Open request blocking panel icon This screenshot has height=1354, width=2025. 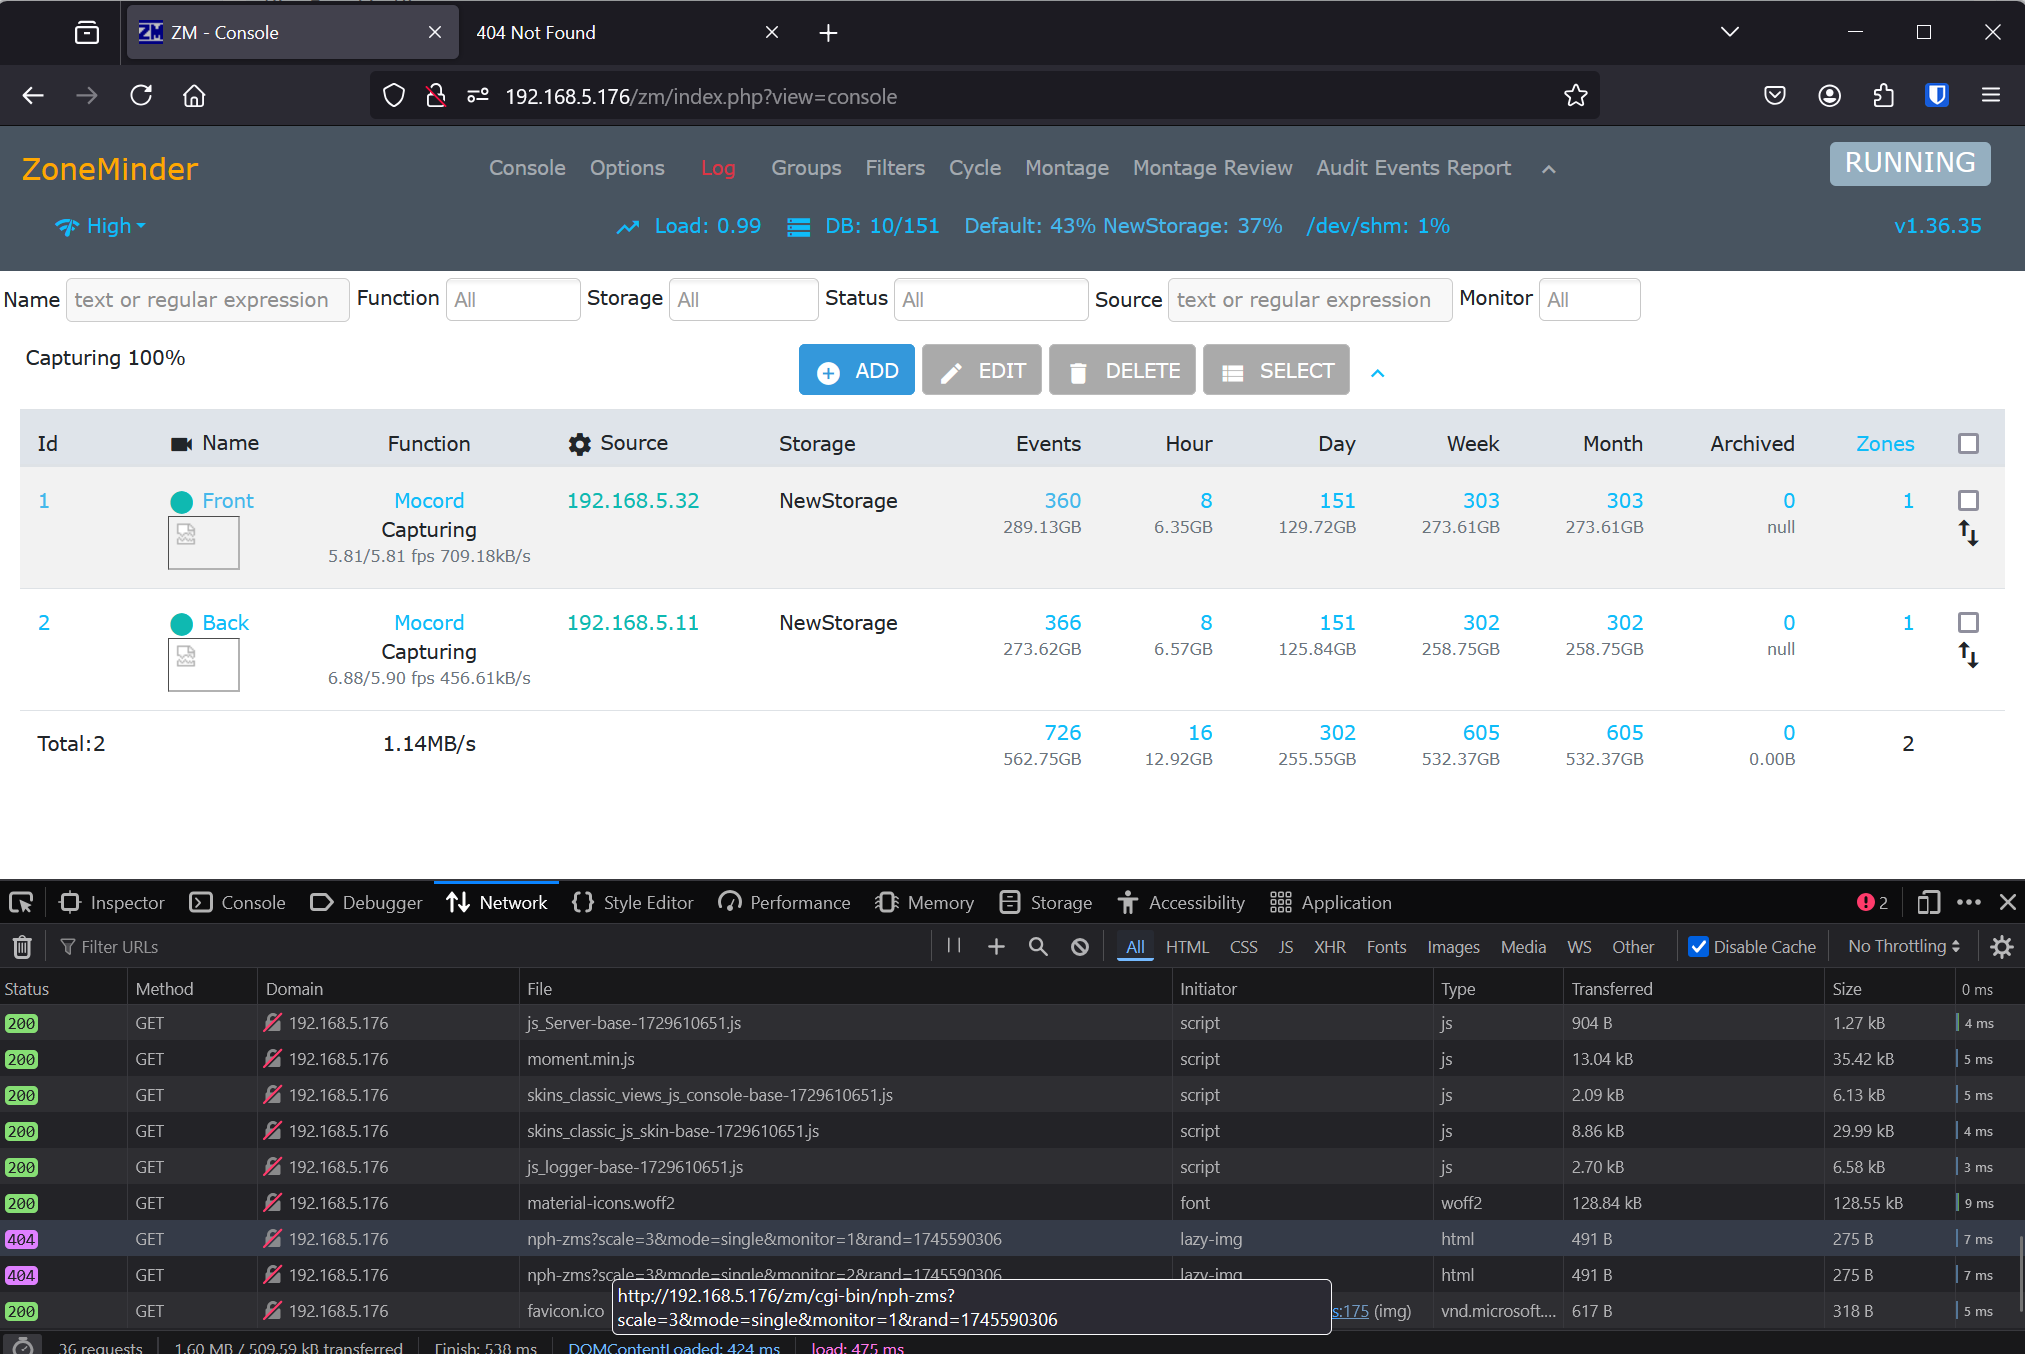1080,946
